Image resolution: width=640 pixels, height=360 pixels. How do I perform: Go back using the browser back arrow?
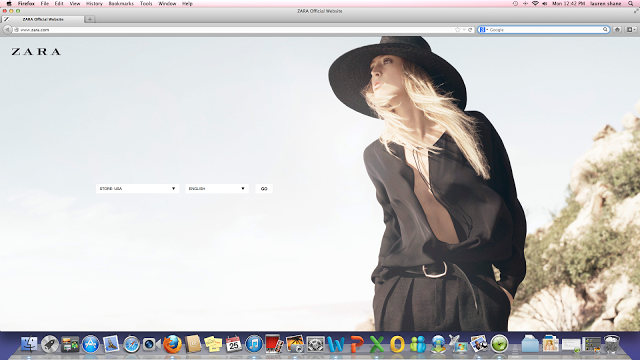(7, 30)
